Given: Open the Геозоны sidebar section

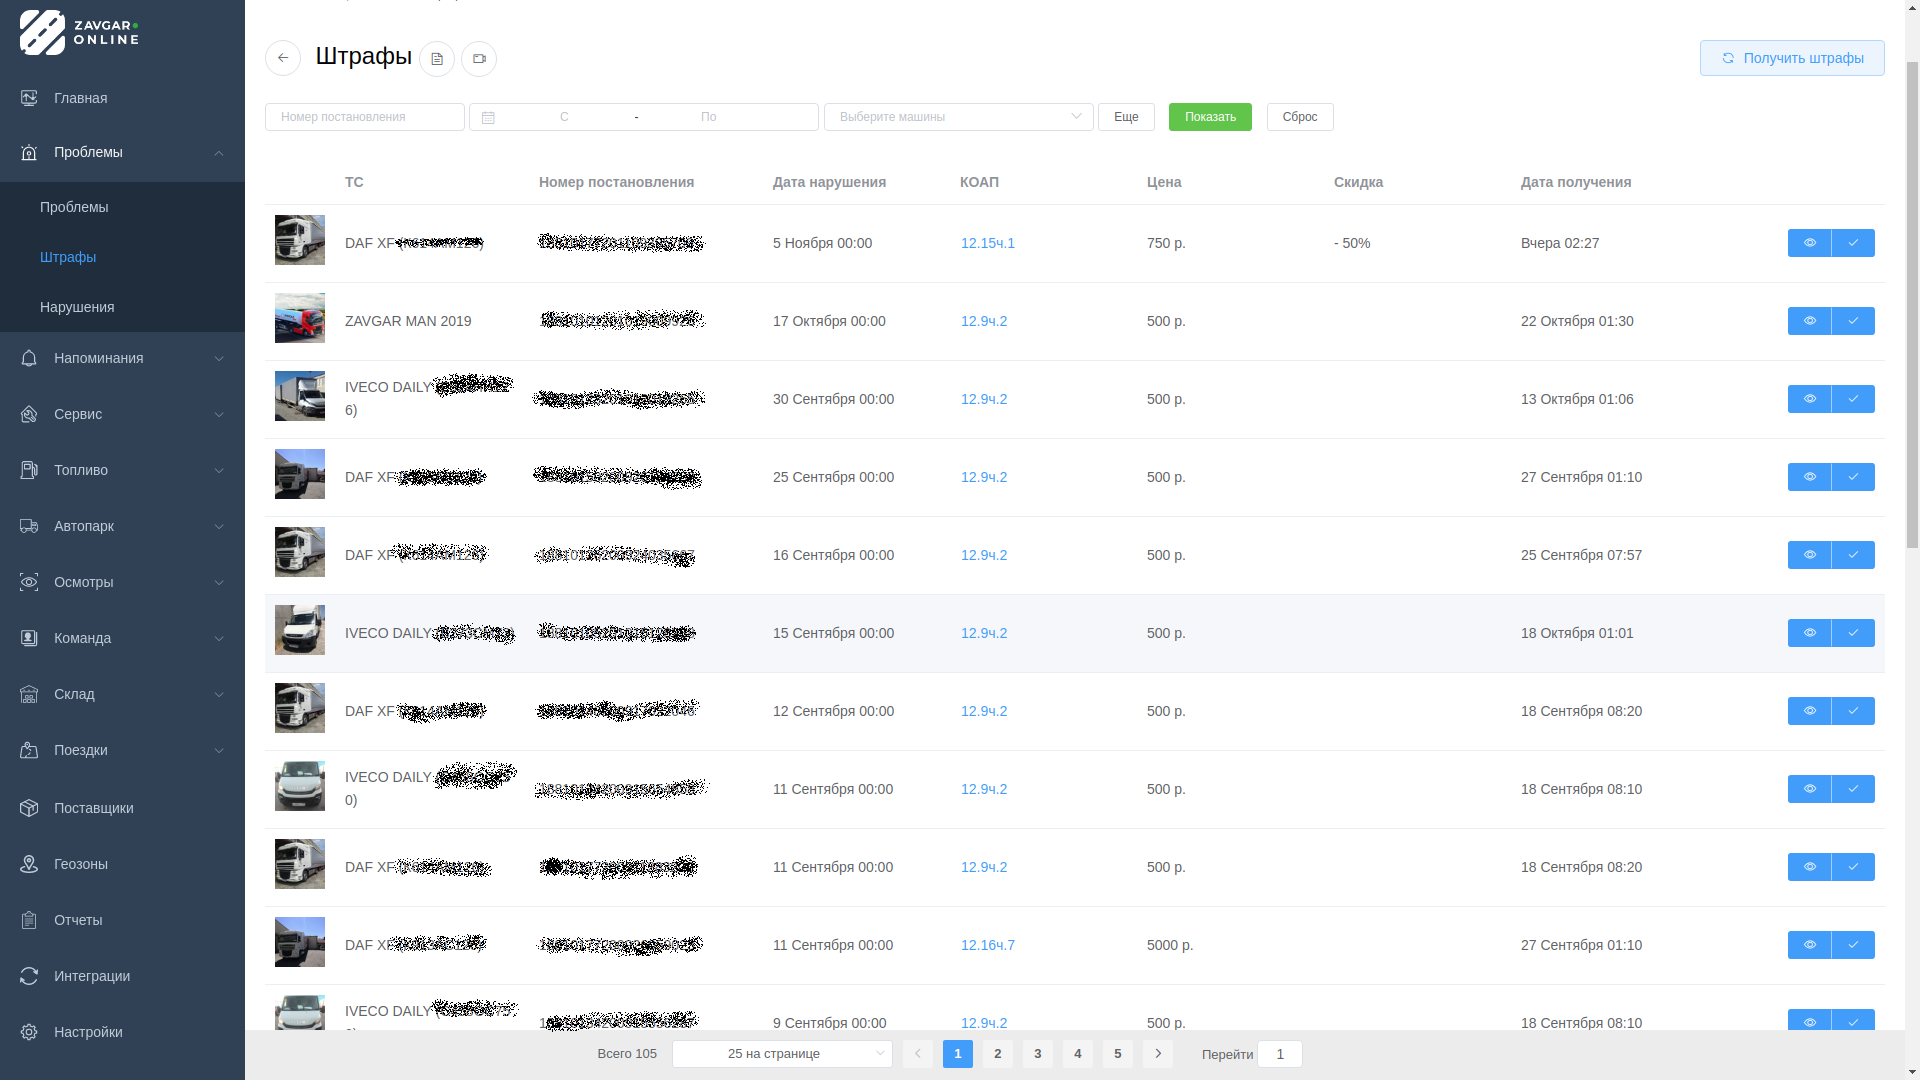Looking at the screenshot, I should 81,864.
